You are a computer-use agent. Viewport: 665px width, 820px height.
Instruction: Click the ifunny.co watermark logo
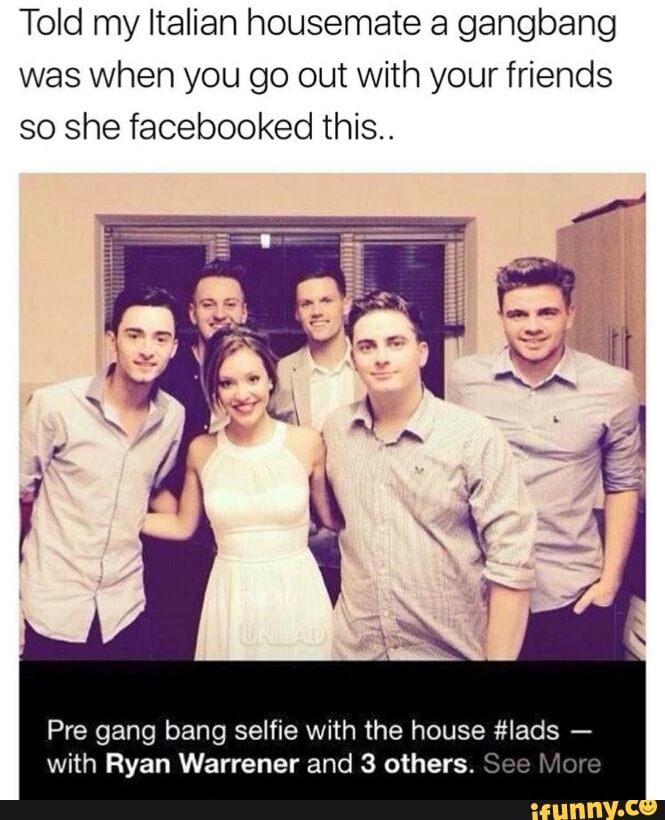(595, 810)
